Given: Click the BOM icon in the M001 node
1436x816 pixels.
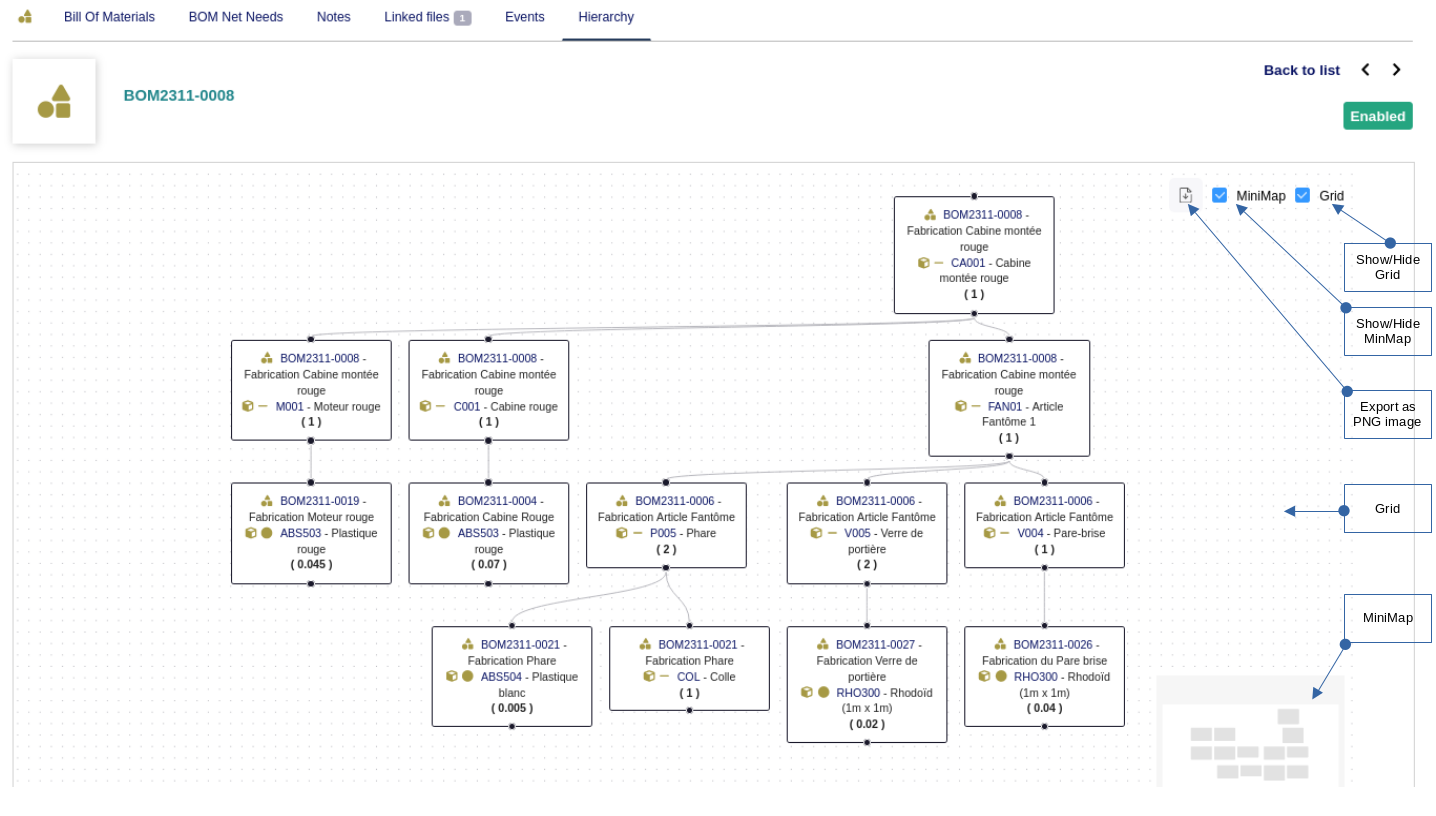Looking at the screenshot, I should coord(267,358).
